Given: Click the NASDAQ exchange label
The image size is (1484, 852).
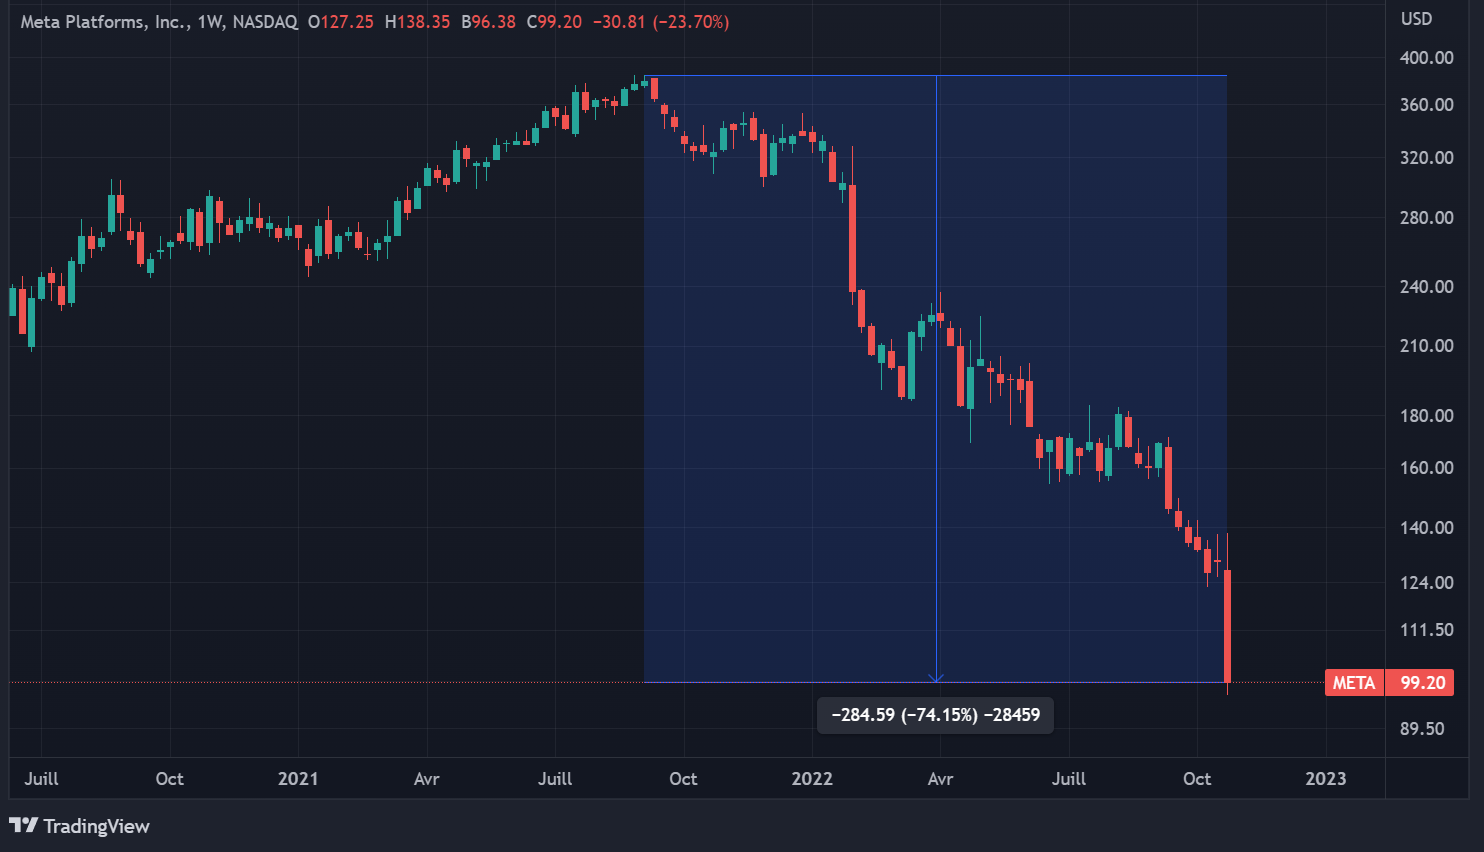Looking at the screenshot, I should (265, 22).
